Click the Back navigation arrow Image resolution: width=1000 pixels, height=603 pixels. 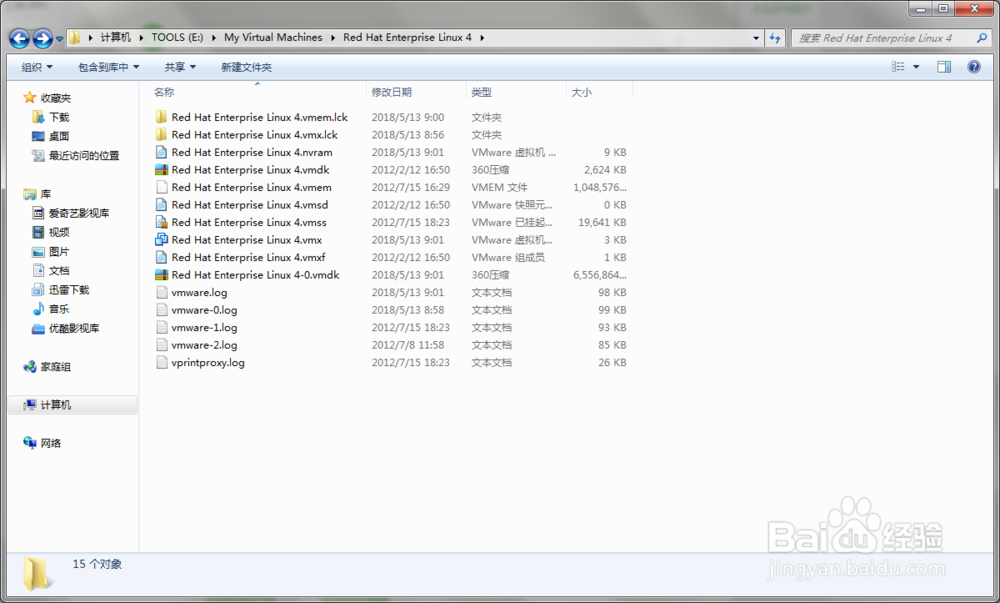click(x=20, y=39)
